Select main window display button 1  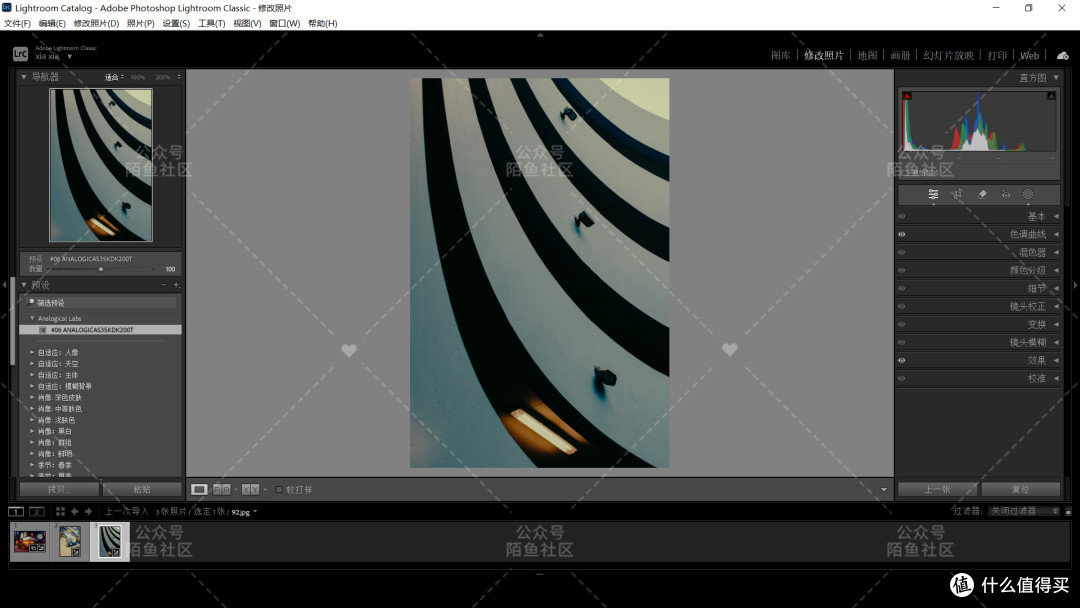[16, 512]
